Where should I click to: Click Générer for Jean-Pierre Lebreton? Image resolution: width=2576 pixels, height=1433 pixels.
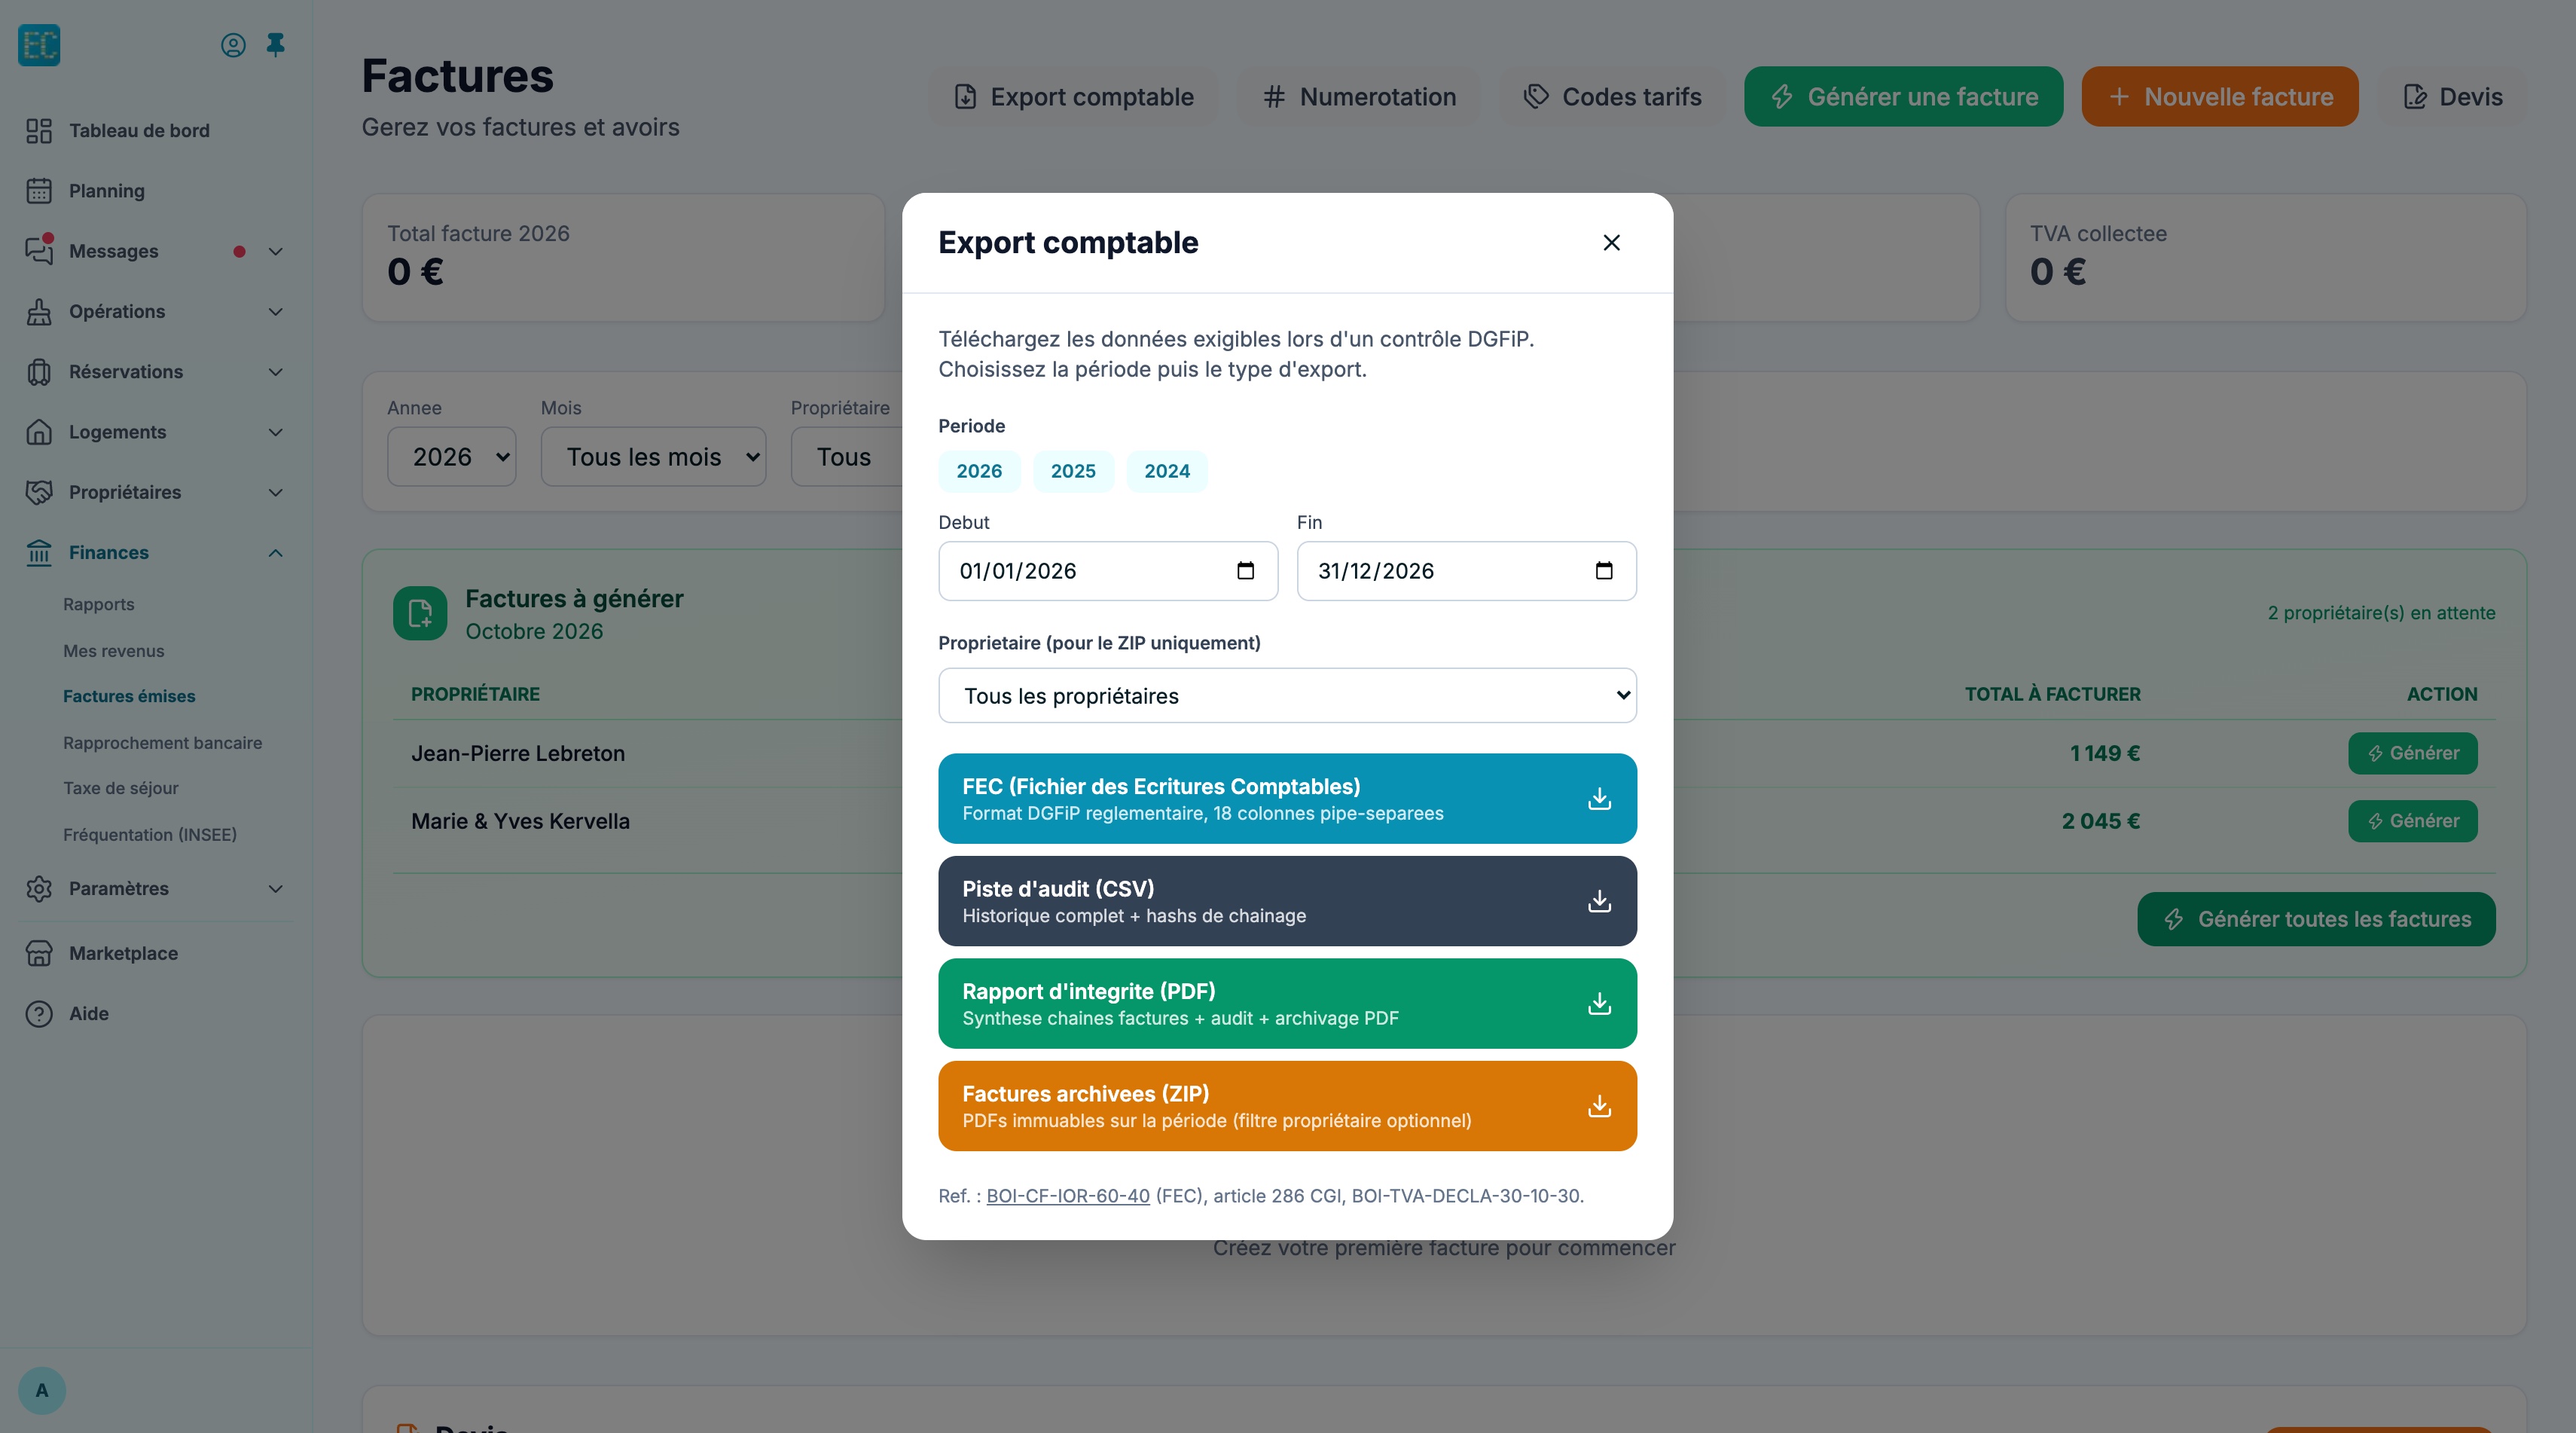(x=2412, y=753)
